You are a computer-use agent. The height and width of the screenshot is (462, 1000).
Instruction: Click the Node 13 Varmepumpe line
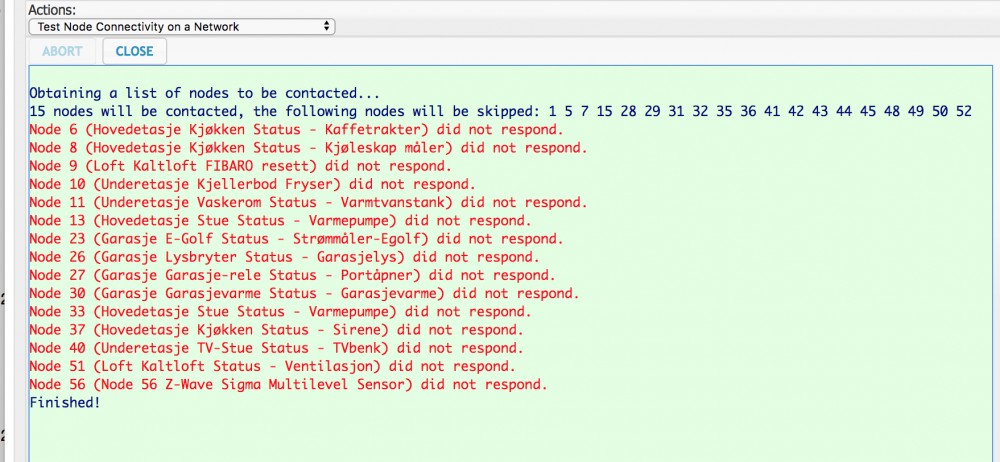coord(280,220)
